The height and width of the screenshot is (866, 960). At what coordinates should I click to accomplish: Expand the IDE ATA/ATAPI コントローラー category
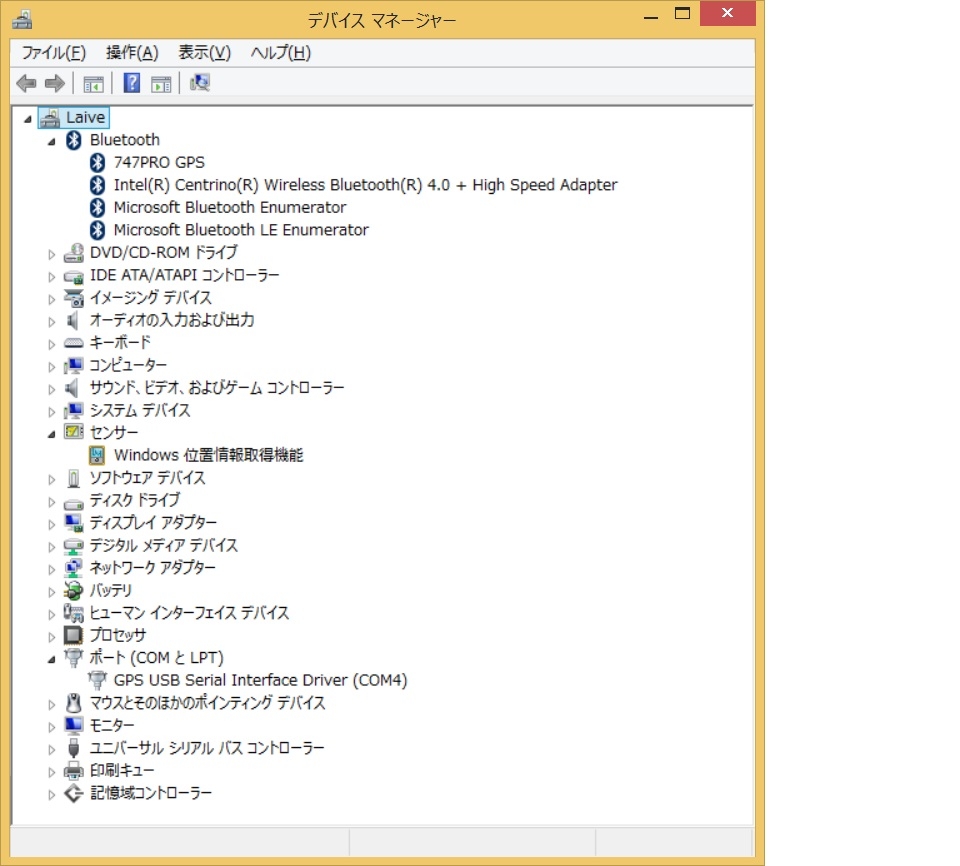[51, 276]
